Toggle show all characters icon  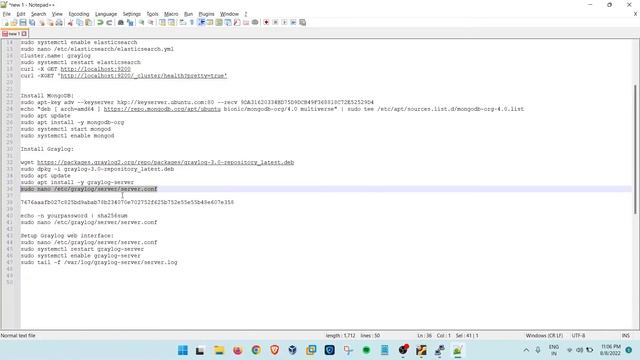[191, 22]
